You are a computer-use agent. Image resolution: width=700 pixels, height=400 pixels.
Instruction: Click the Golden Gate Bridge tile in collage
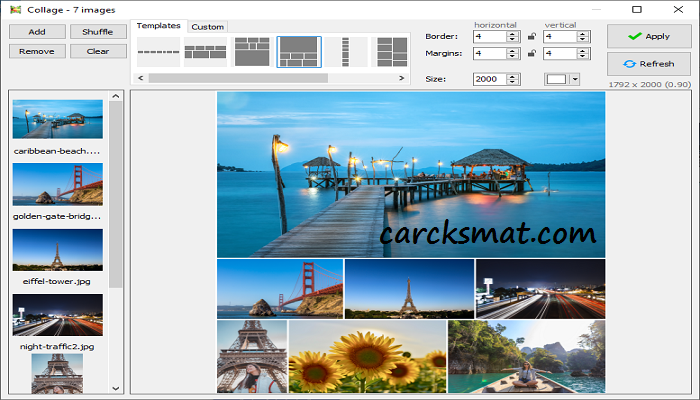tap(280, 289)
